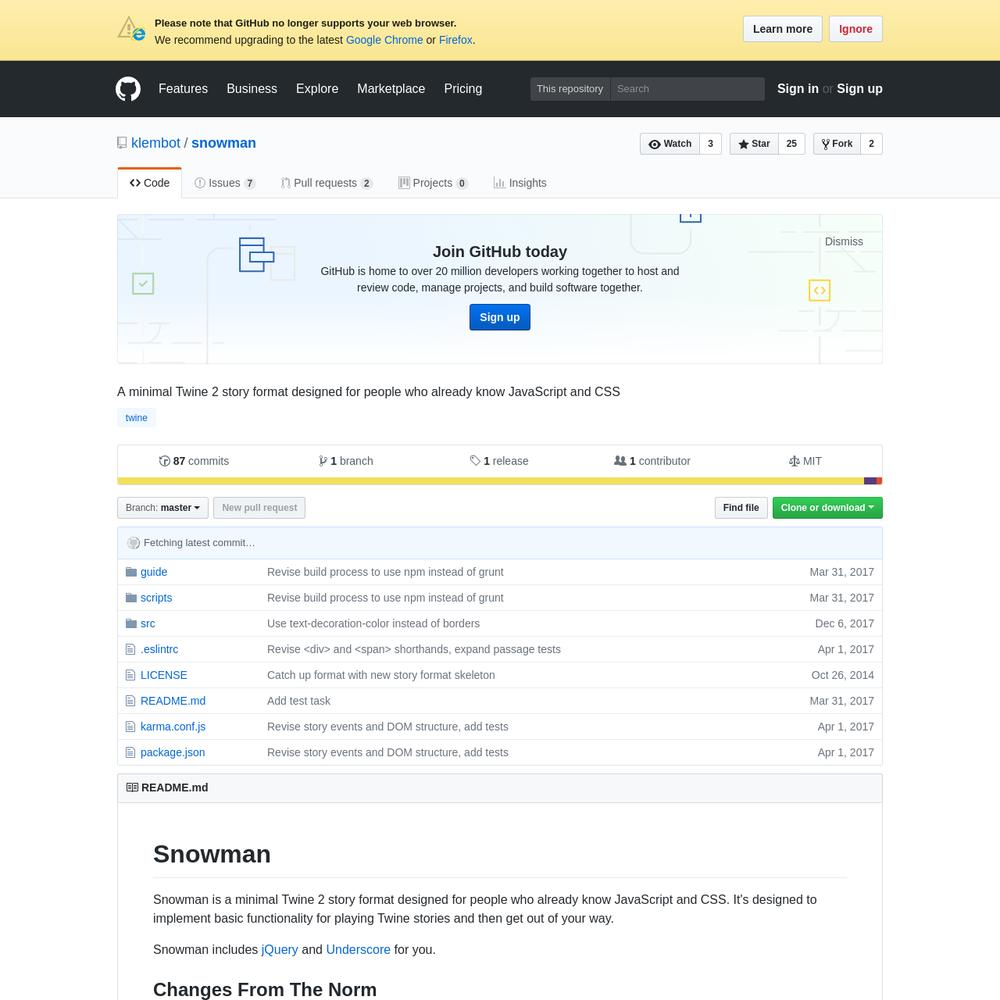The width and height of the screenshot is (1000, 1000).
Task: Fork the snowman repository
Action: 837,144
